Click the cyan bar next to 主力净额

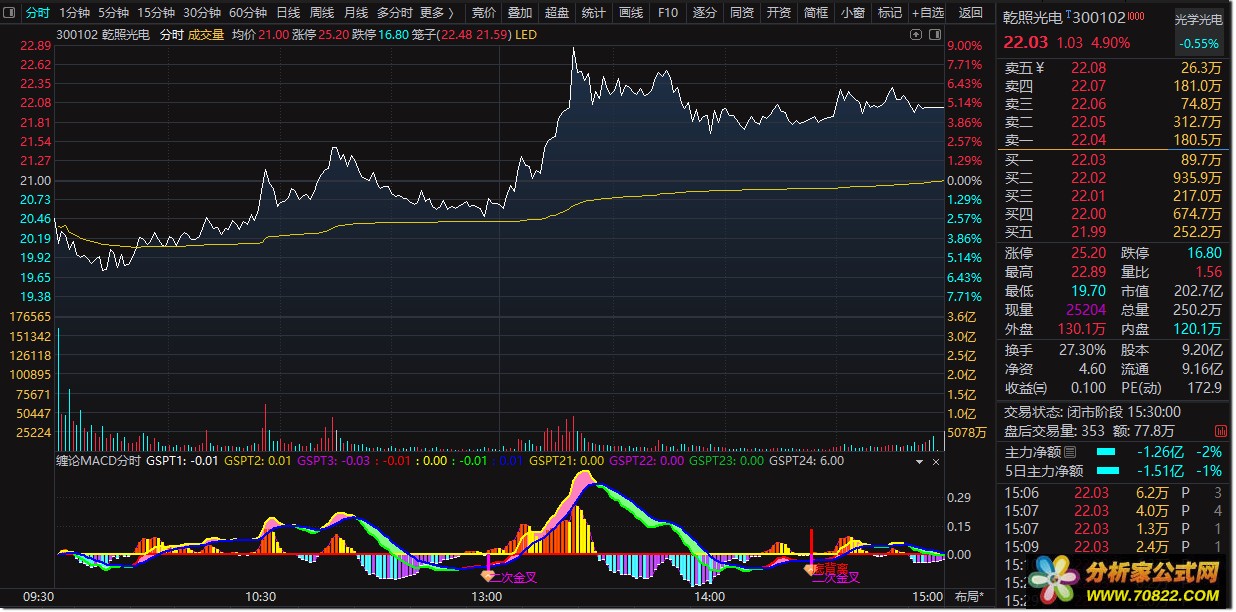(1108, 453)
